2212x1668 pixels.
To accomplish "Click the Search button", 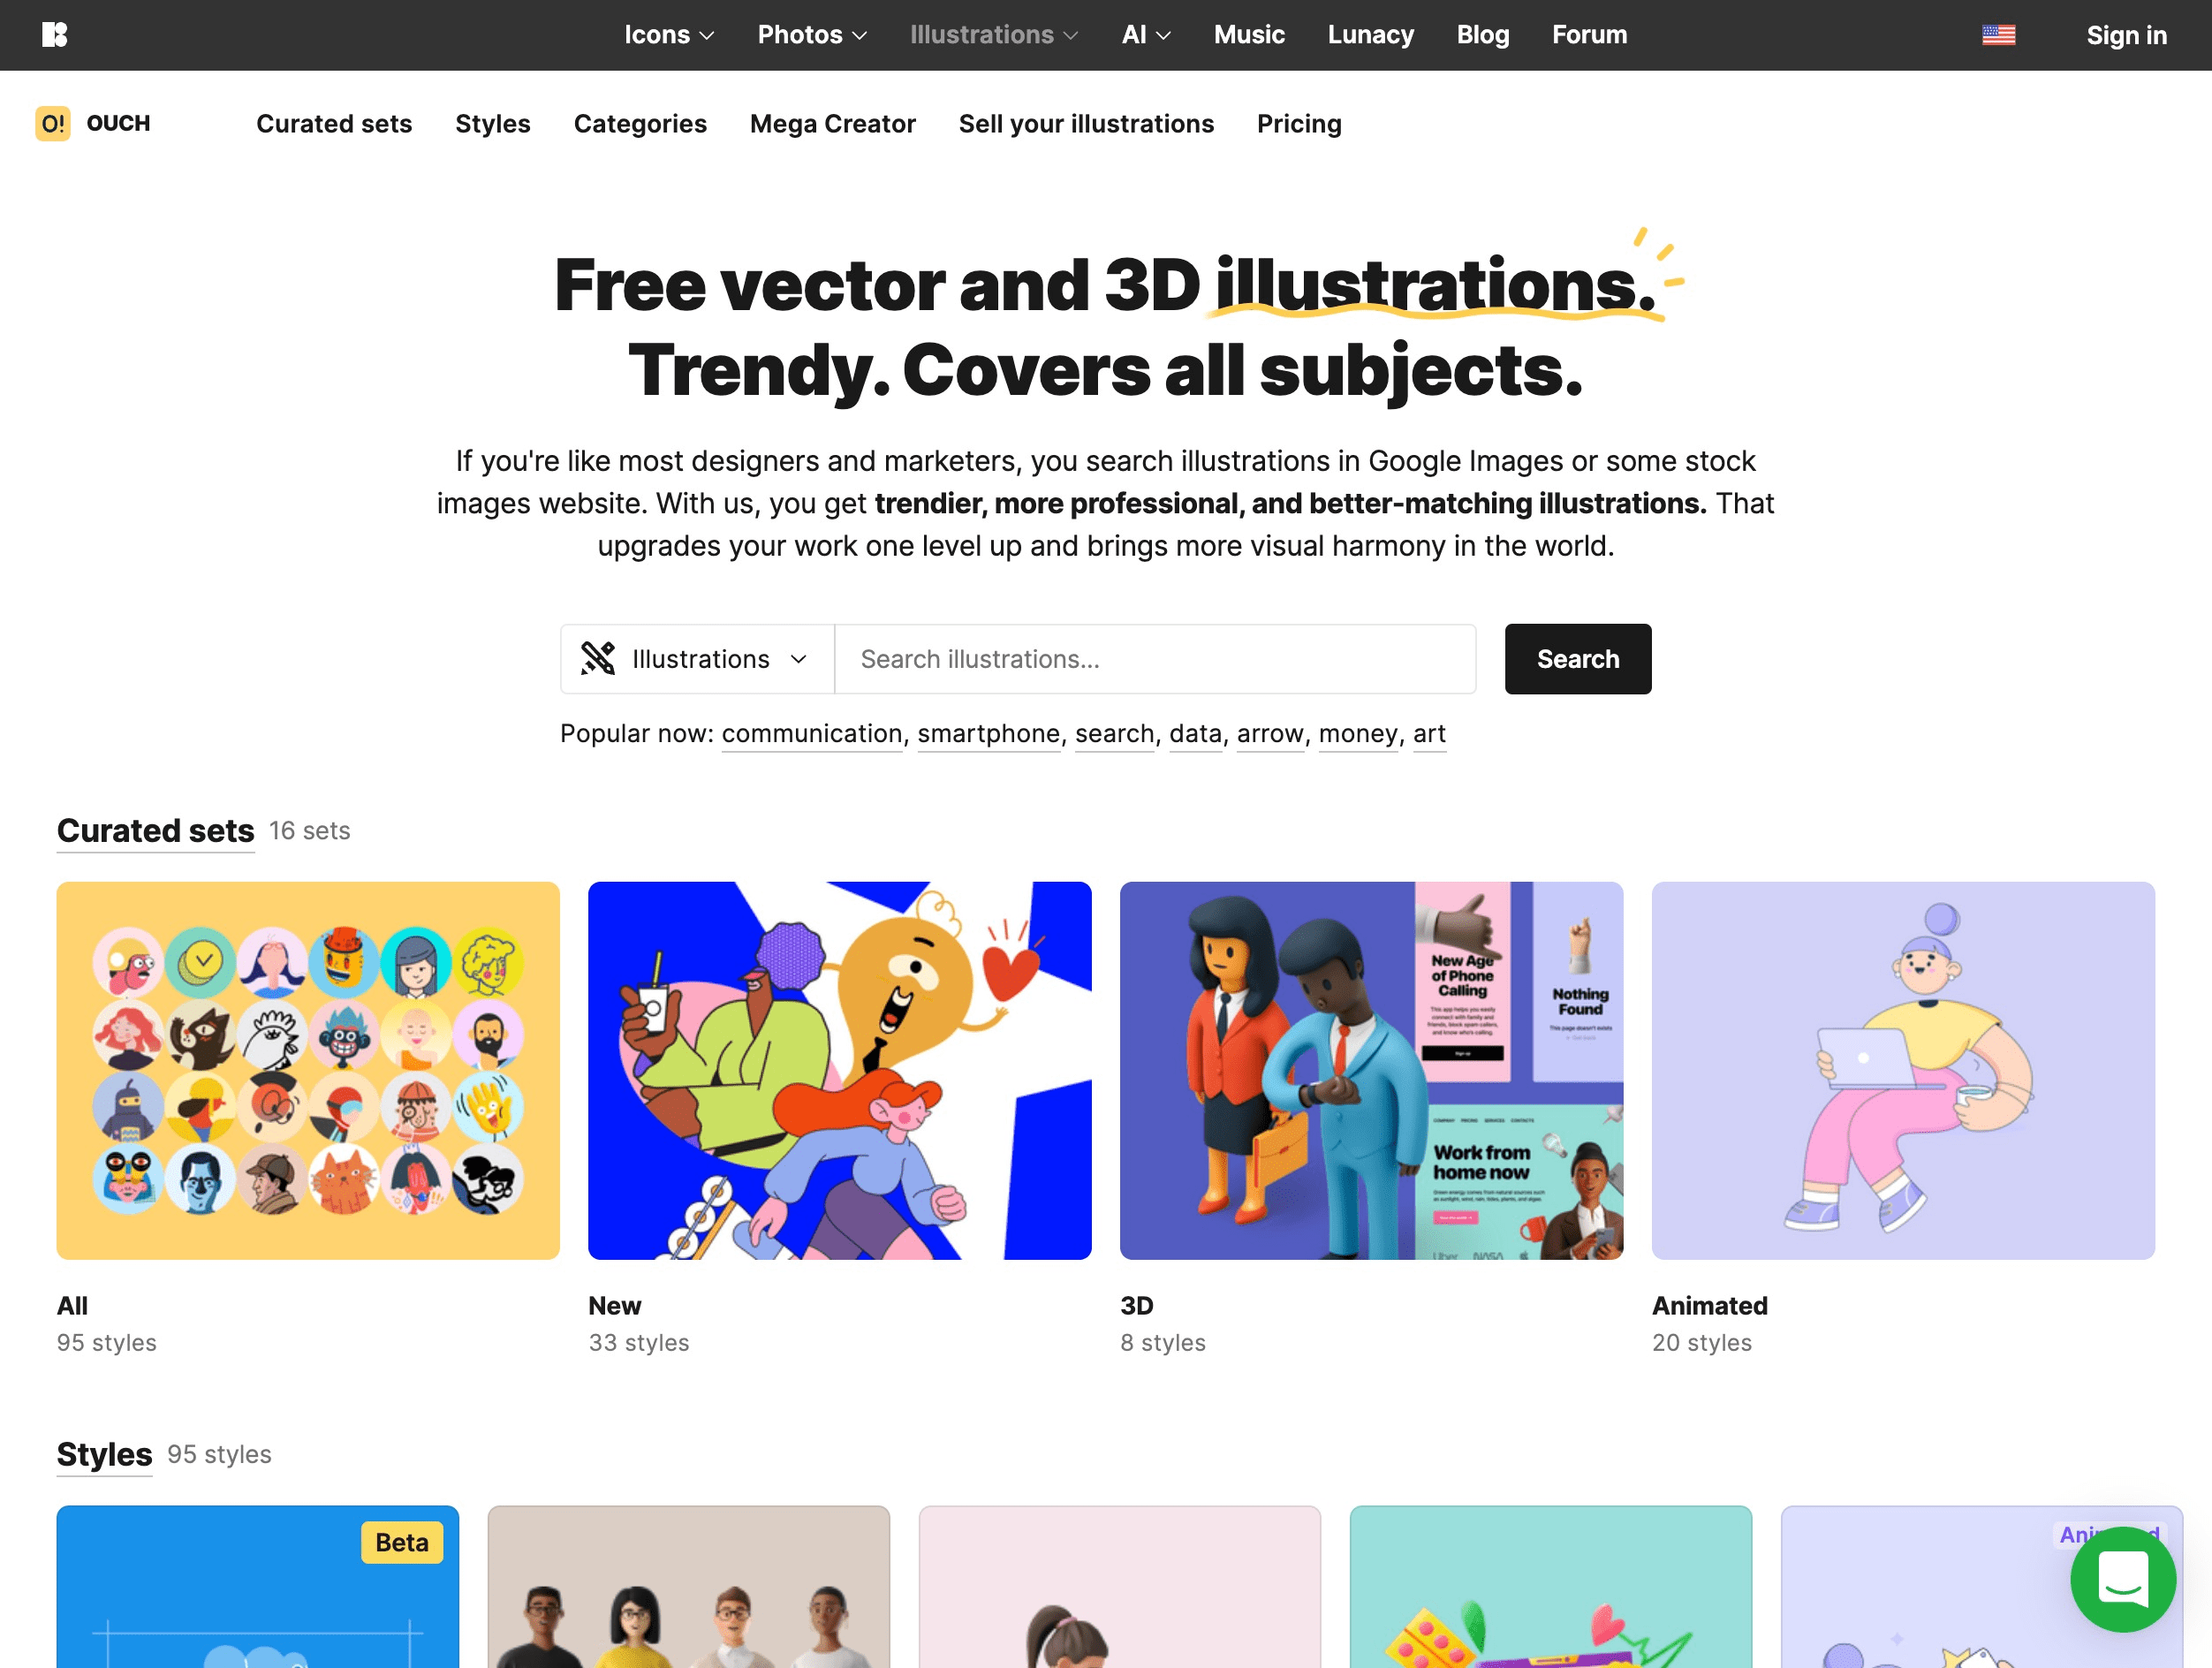I will click(x=1578, y=659).
